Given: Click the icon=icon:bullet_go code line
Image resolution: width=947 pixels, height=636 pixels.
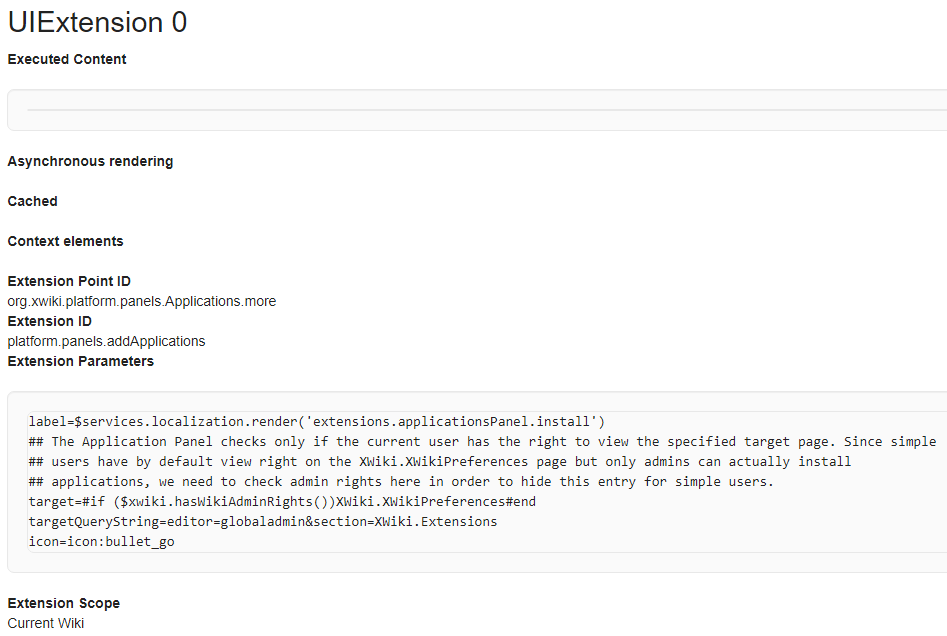Looking at the screenshot, I should (101, 541).
